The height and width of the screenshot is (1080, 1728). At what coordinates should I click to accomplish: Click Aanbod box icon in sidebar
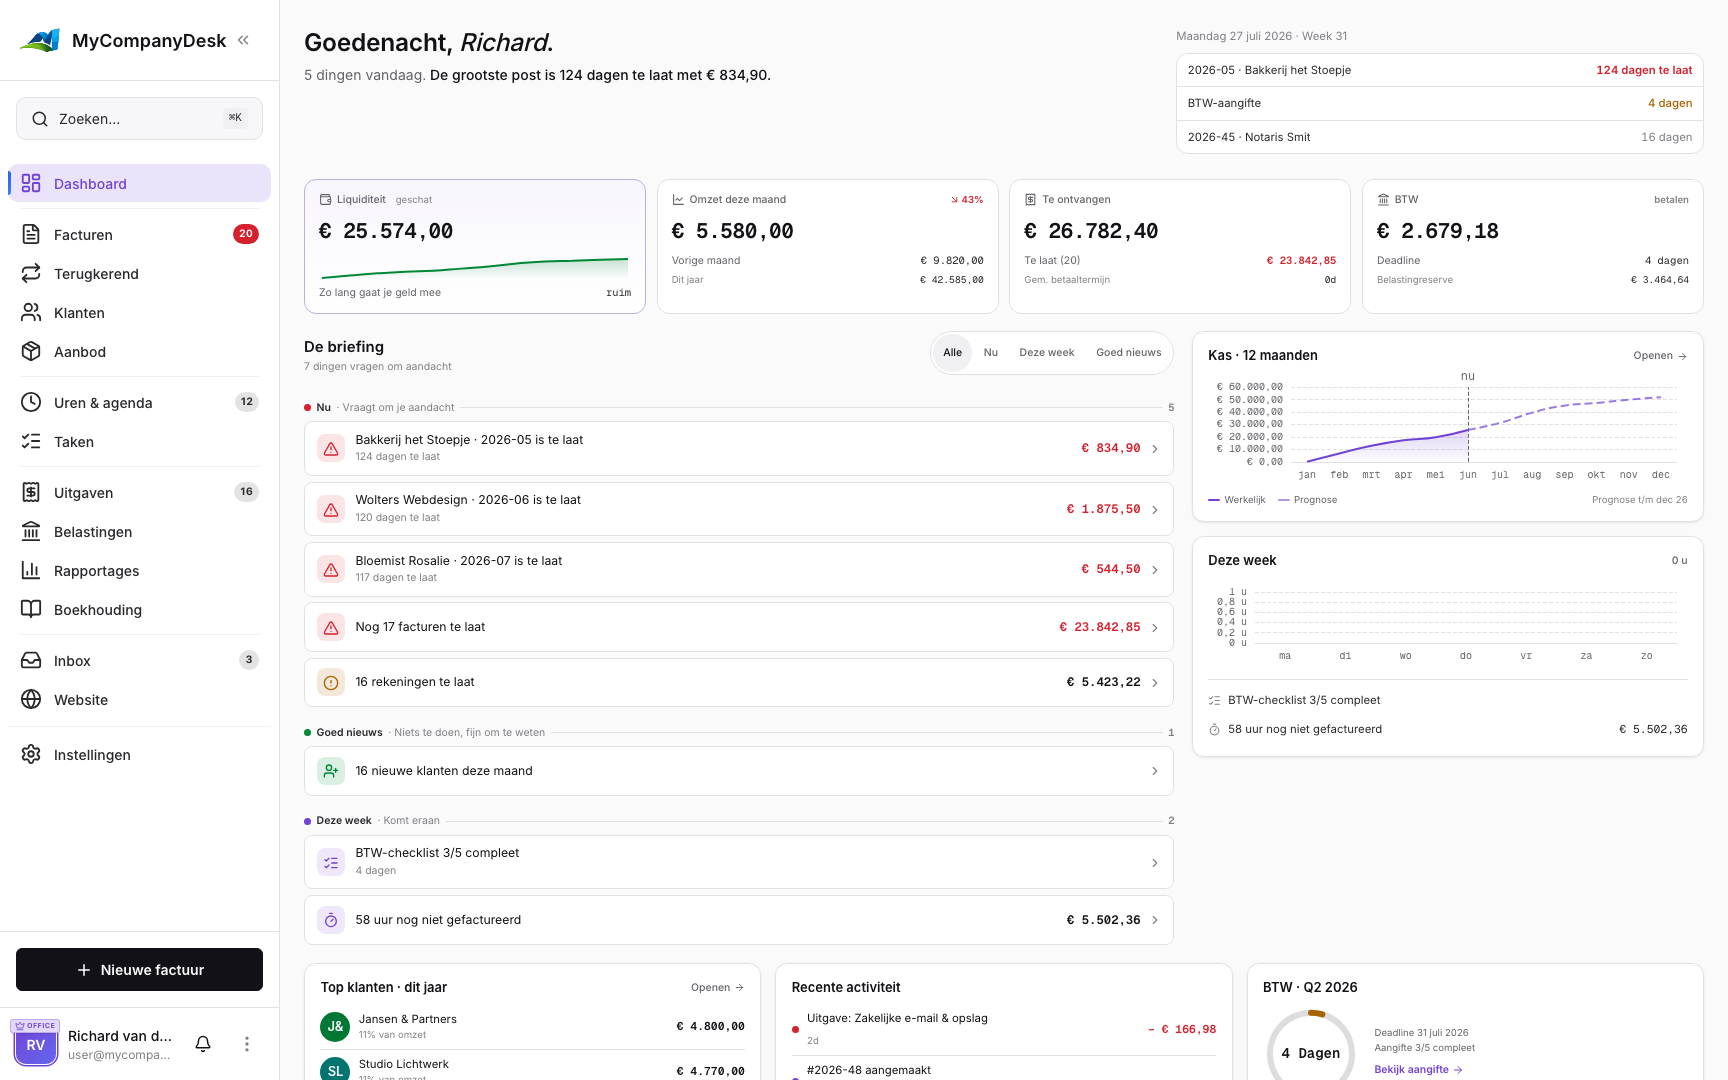tap(31, 351)
